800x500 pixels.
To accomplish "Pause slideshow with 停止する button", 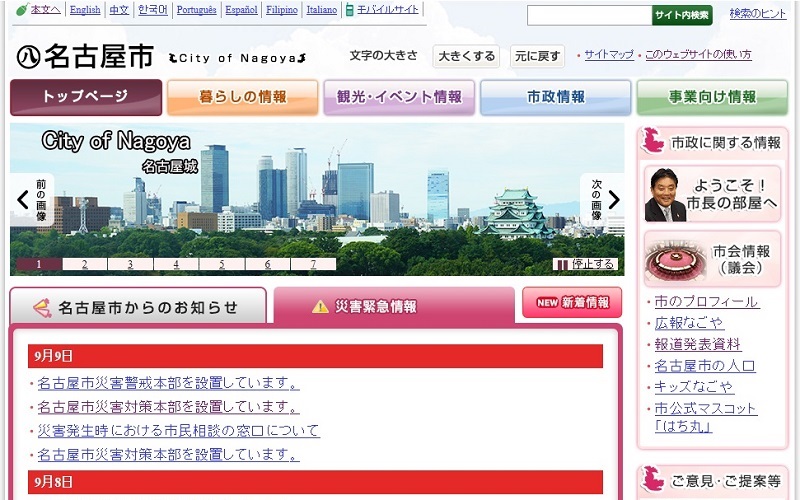I will coord(585,264).
